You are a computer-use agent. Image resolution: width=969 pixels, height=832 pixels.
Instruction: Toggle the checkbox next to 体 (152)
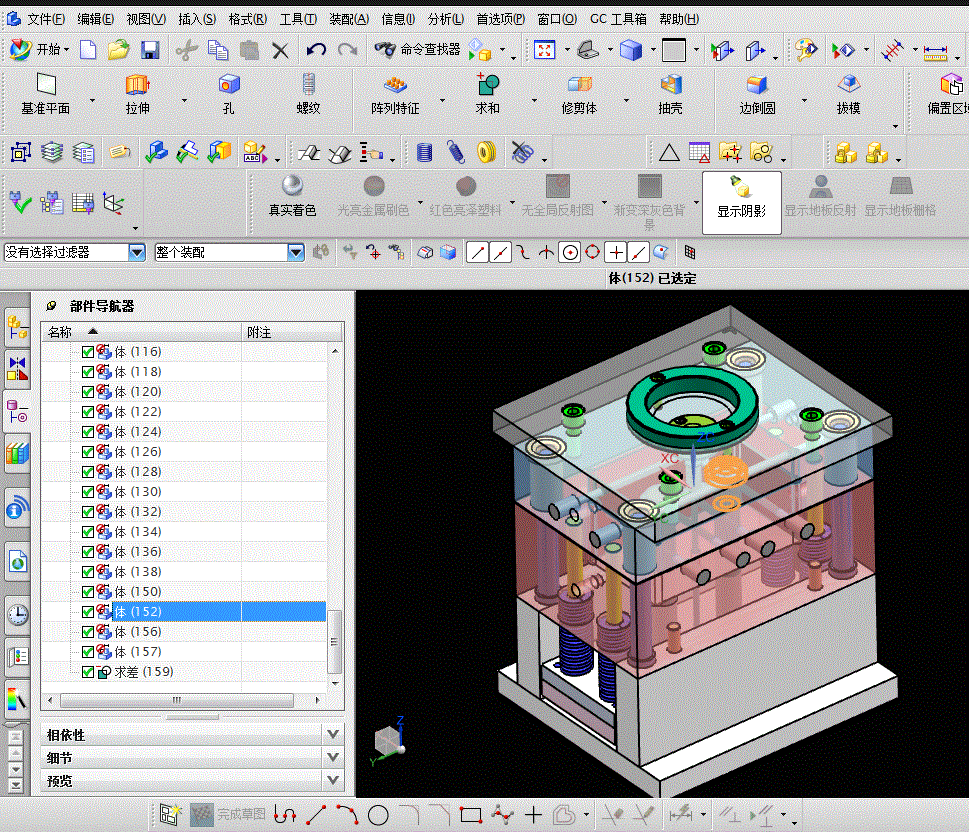click(88, 612)
